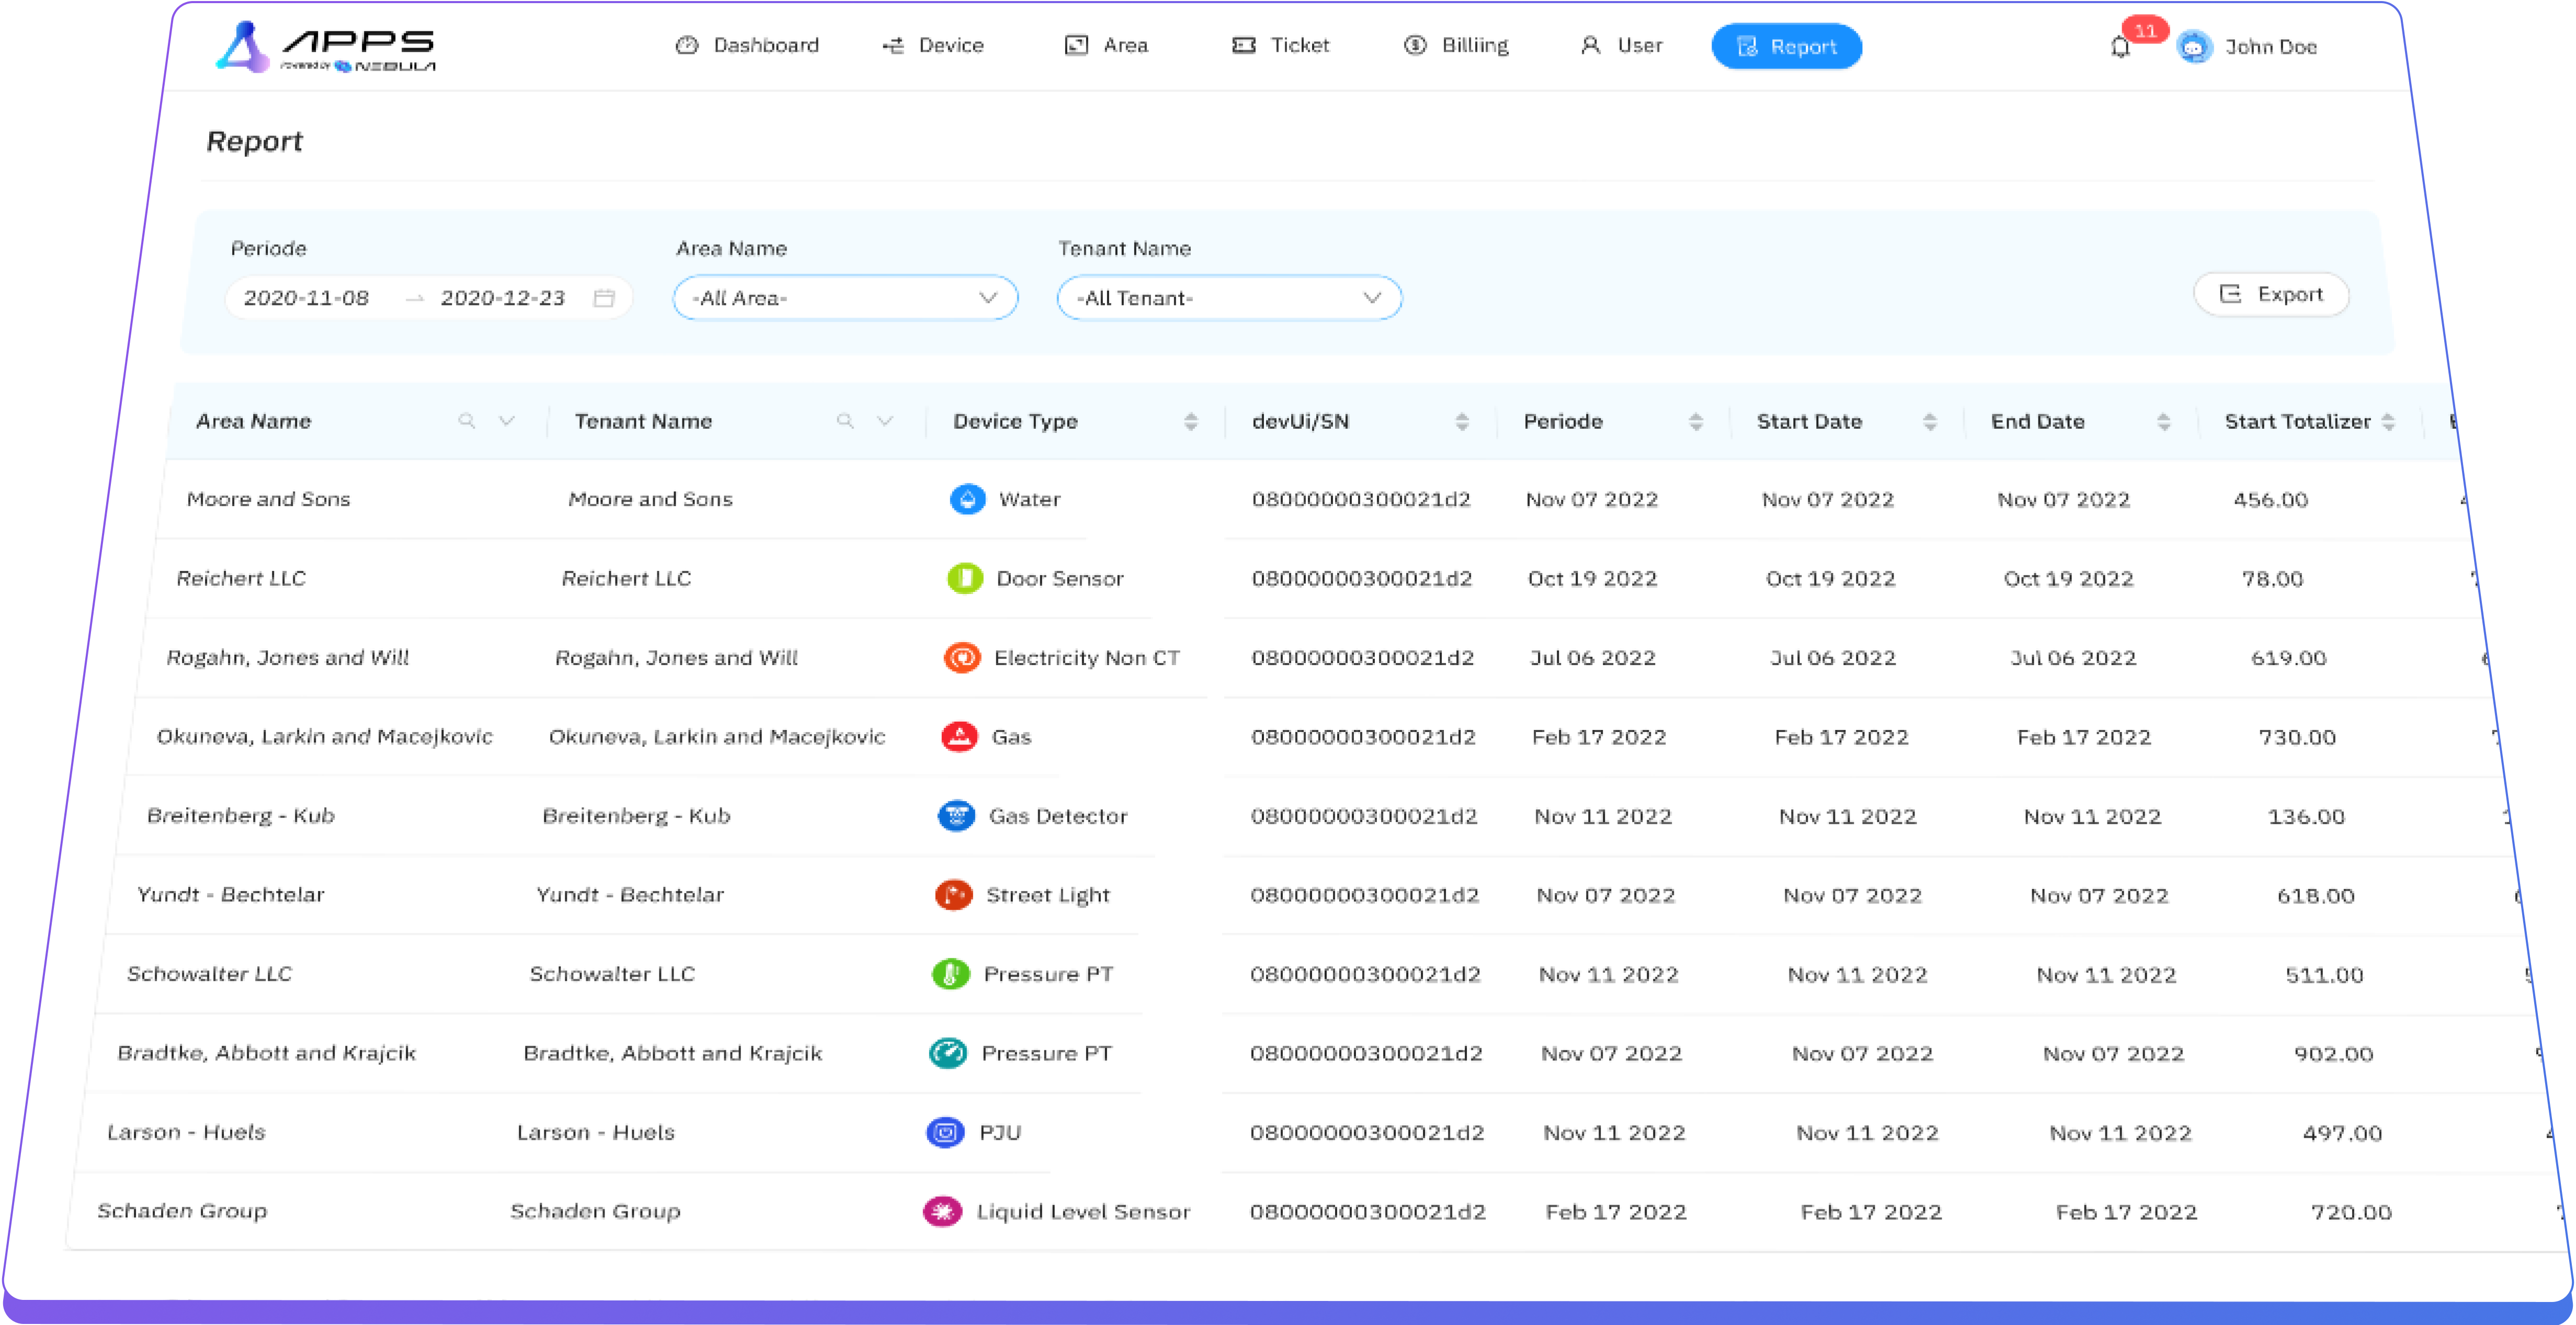The image size is (2576, 1325).
Task: Expand Area Name column filter chevron
Action: click(507, 421)
